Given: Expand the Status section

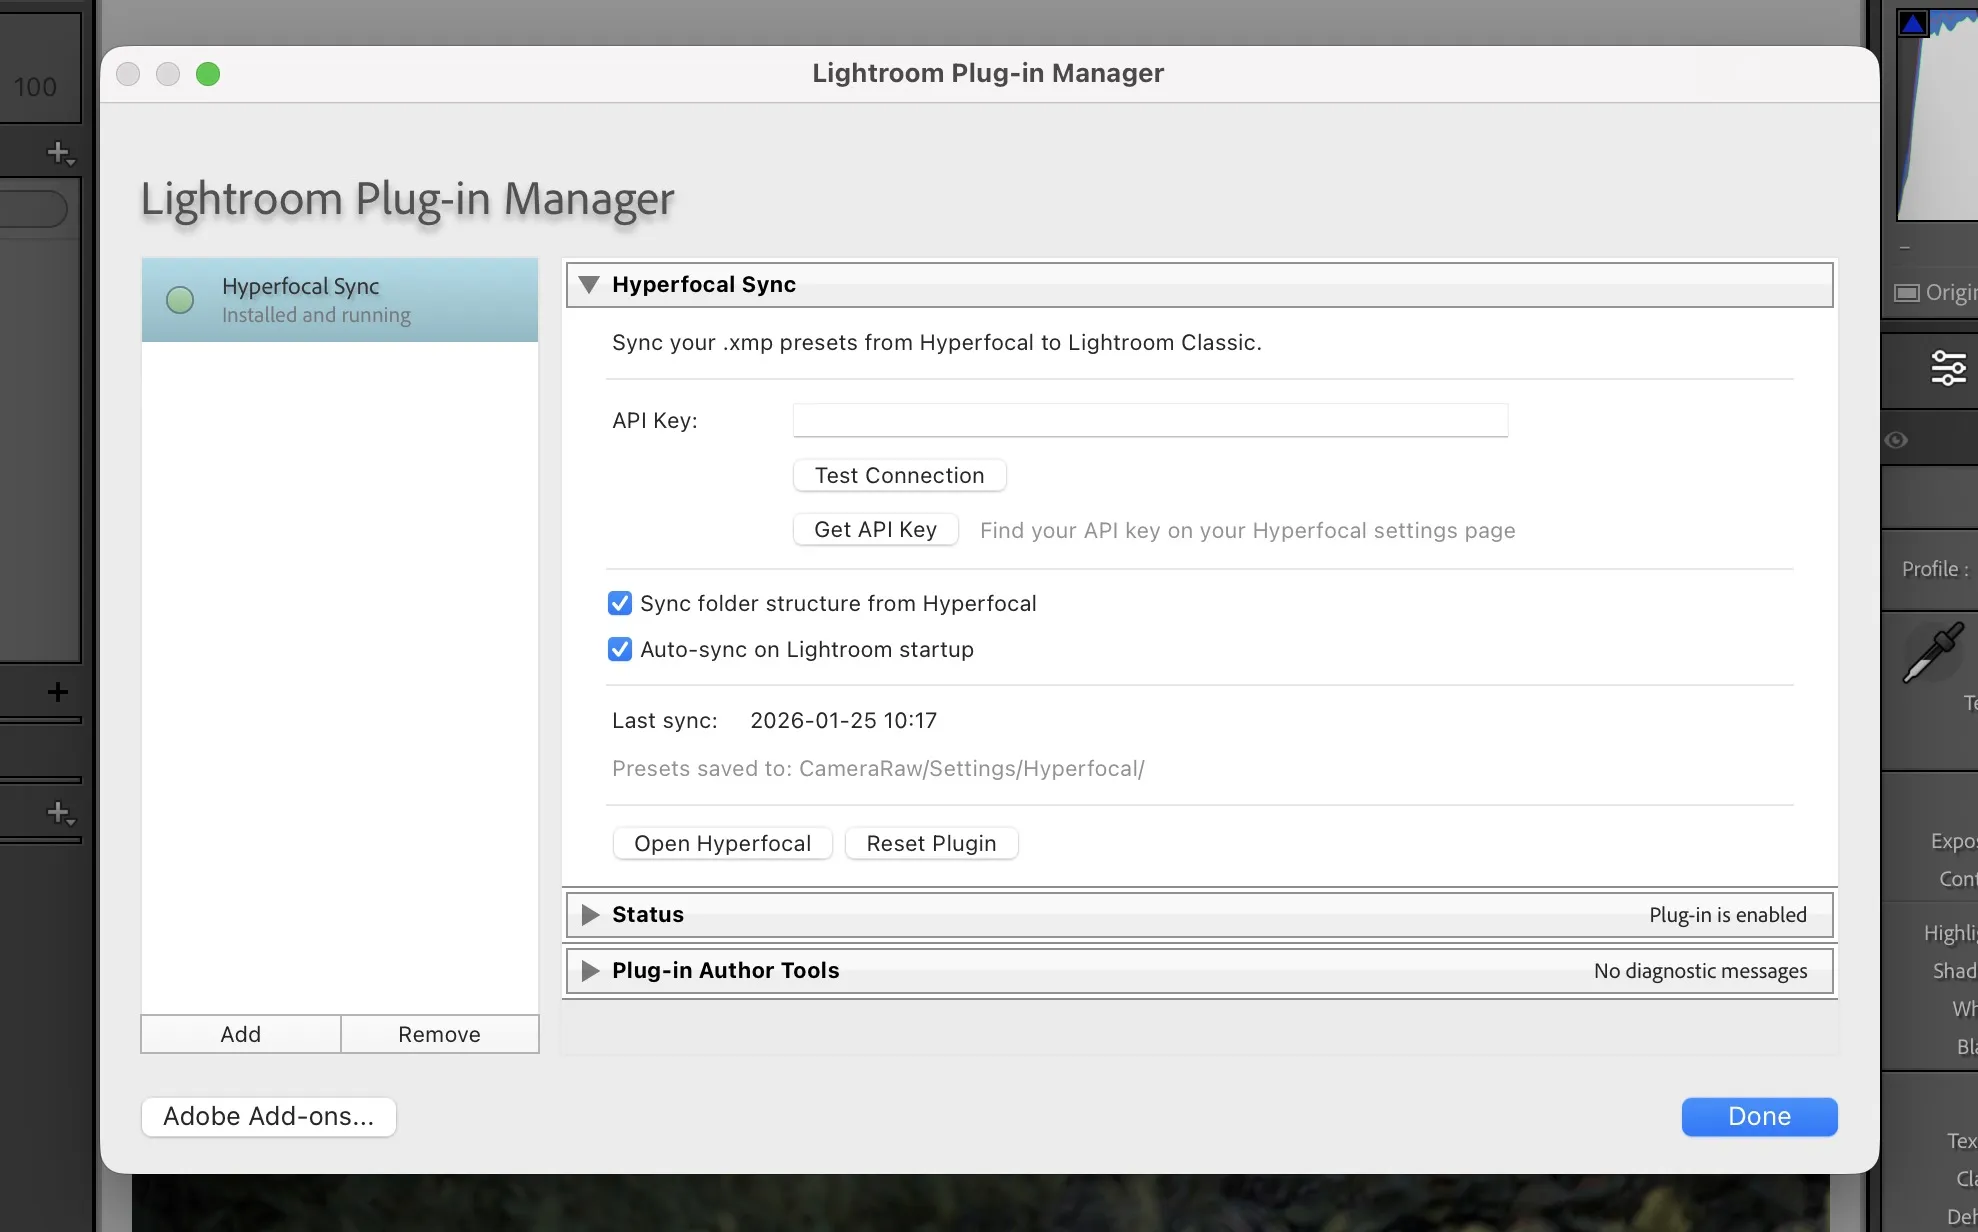Looking at the screenshot, I should tap(589, 914).
